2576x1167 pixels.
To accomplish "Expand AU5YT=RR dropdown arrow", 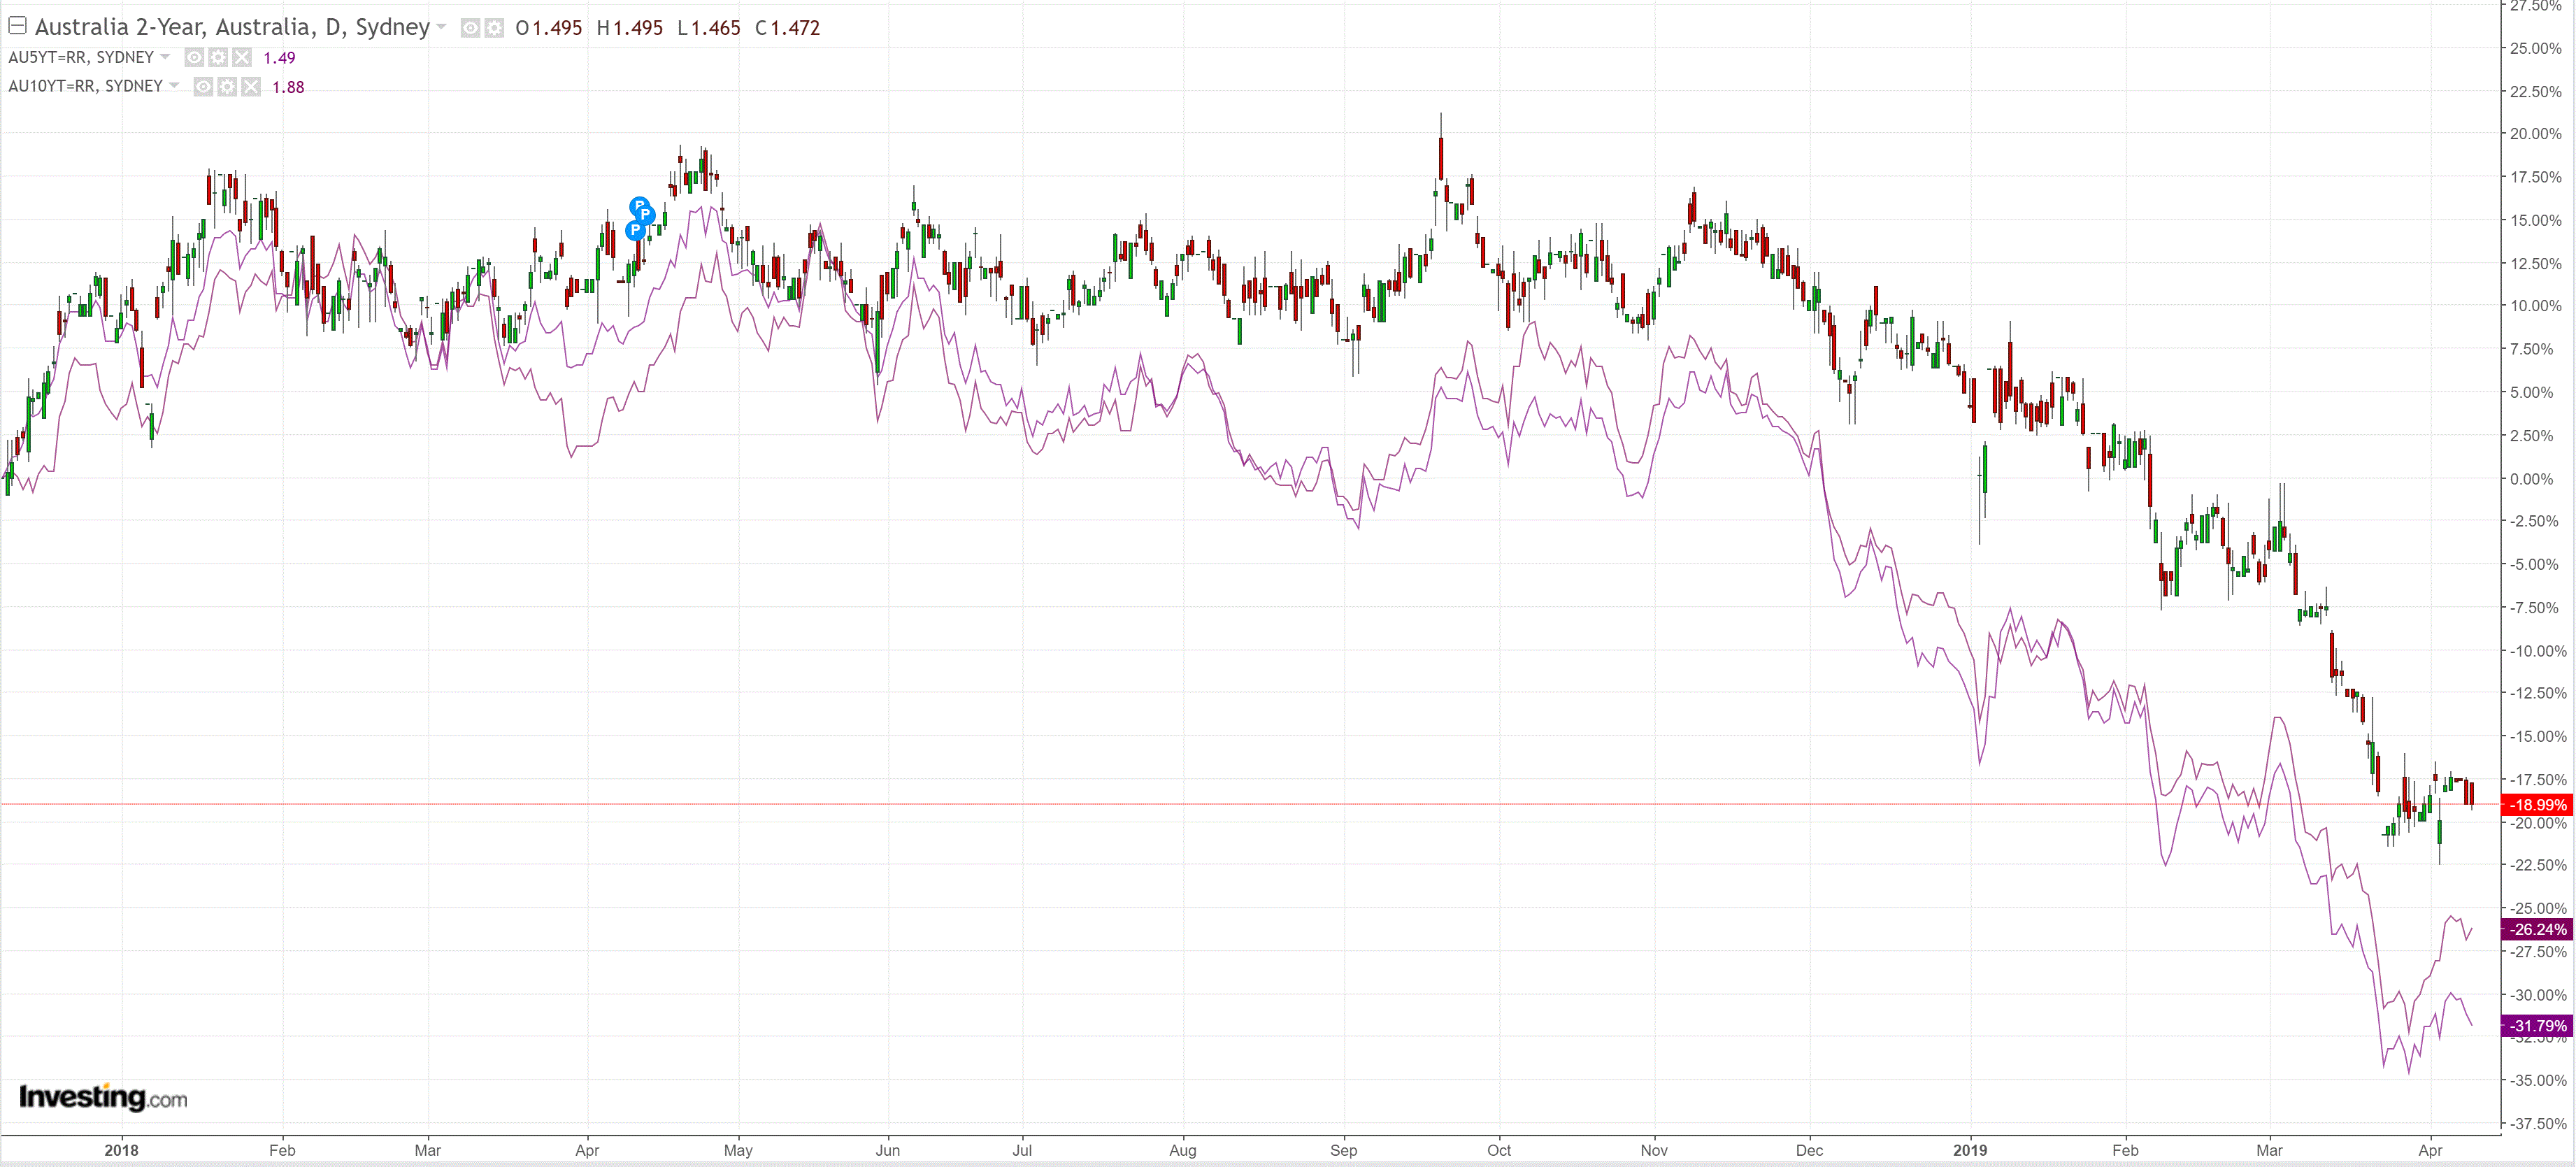I will tap(166, 57).
